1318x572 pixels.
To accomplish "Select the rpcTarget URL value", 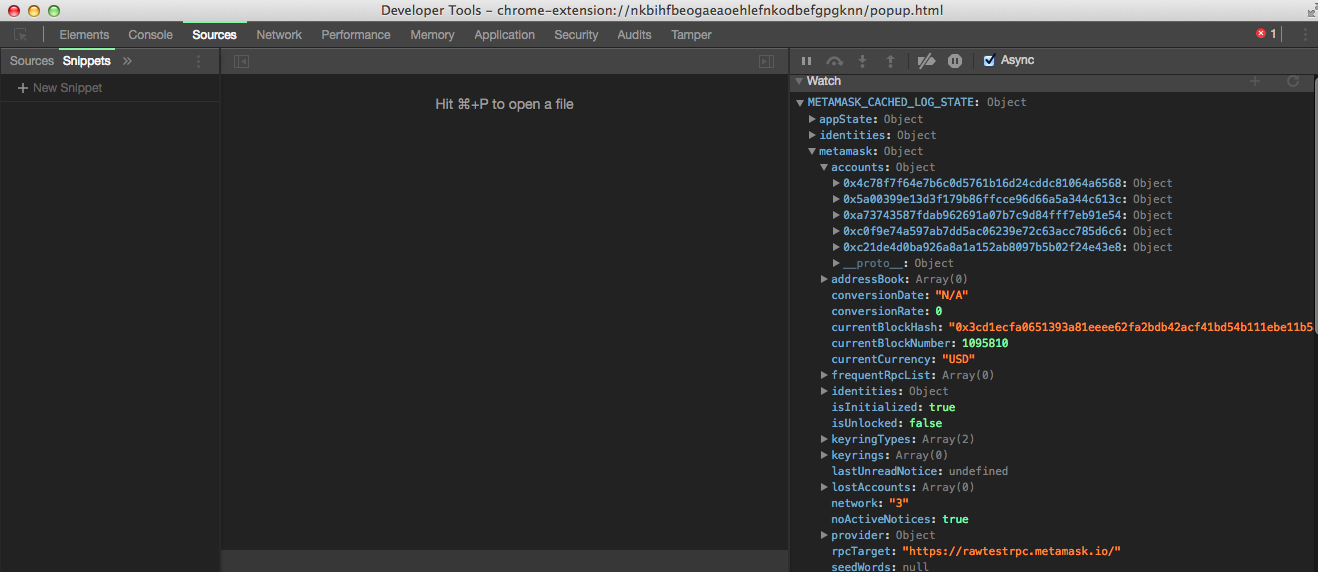I will coord(1011,551).
